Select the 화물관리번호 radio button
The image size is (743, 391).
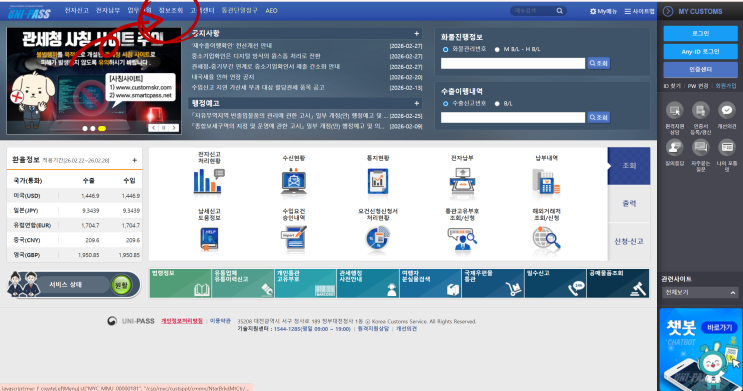click(x=445, y=49)
